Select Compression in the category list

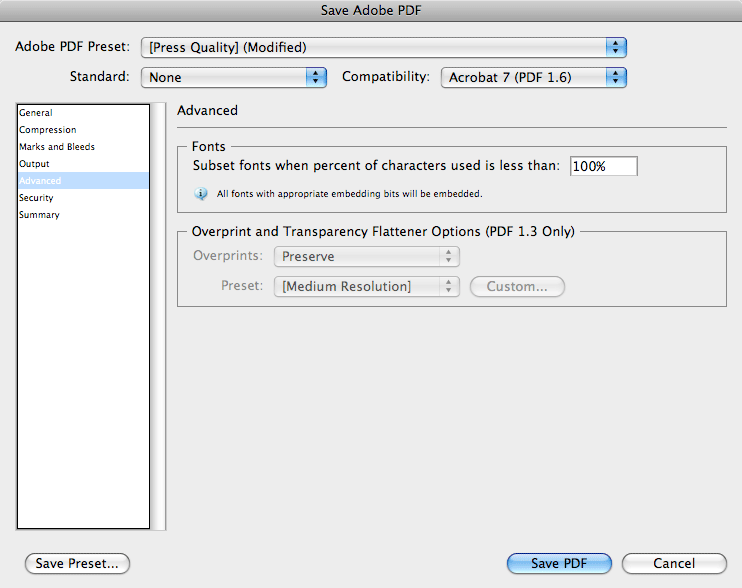coord(83,130)
